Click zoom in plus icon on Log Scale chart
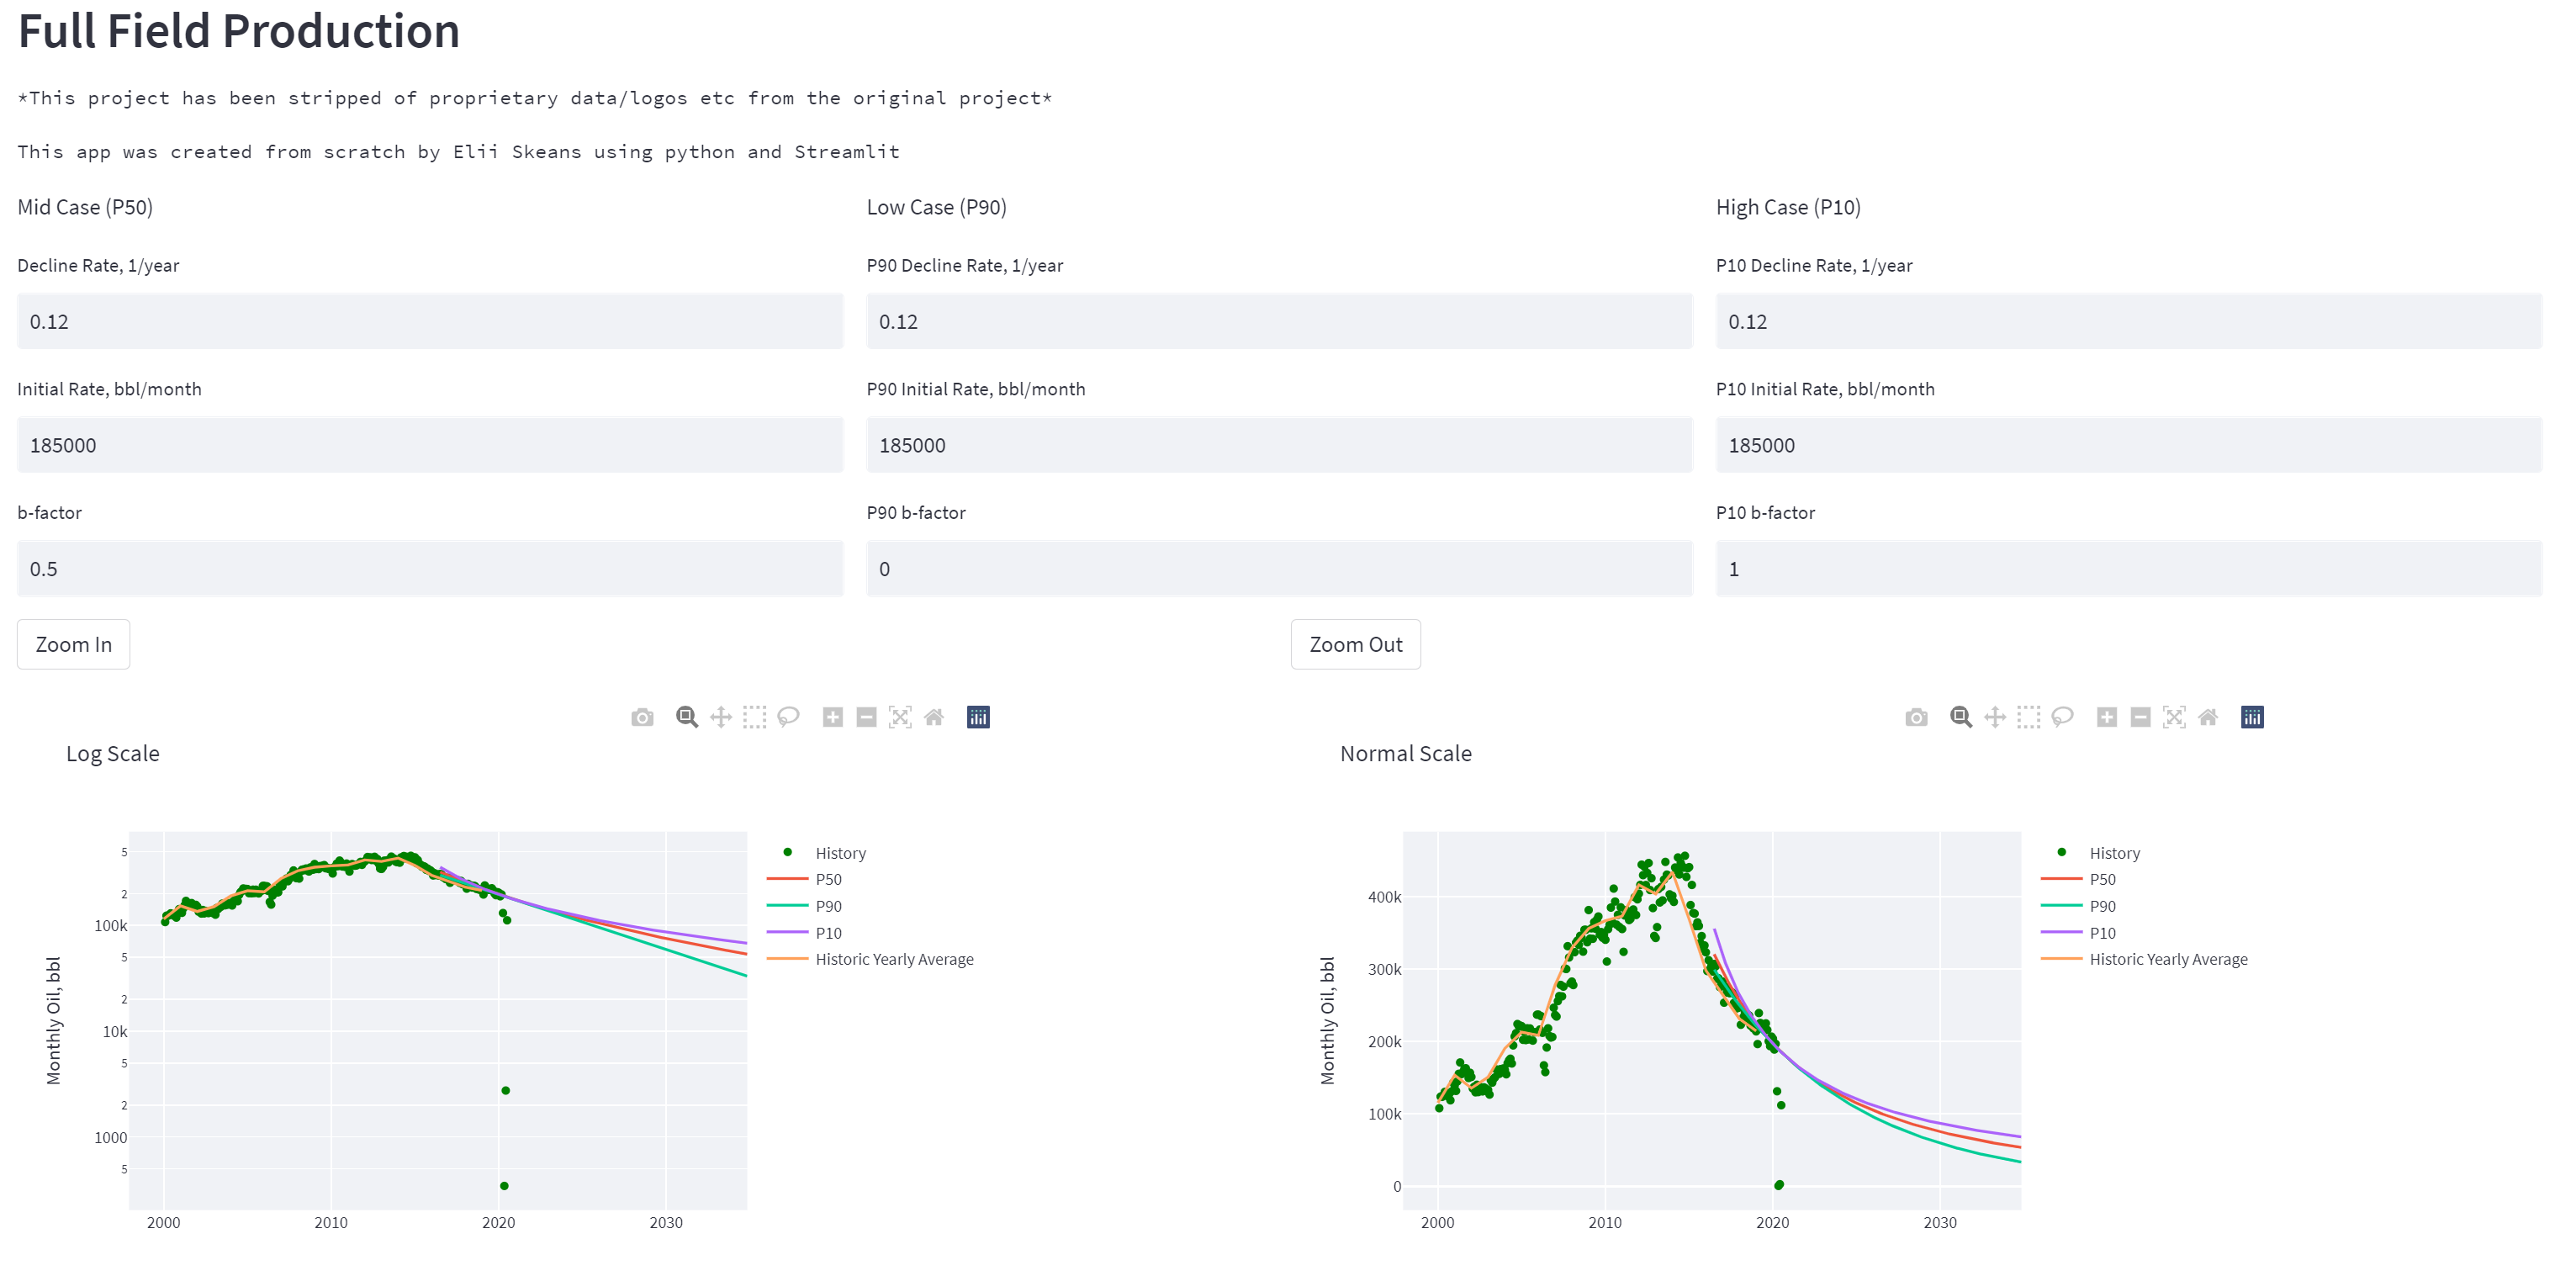The image size is (2576, 1276). pyautogui.click(x=832, y=717)
